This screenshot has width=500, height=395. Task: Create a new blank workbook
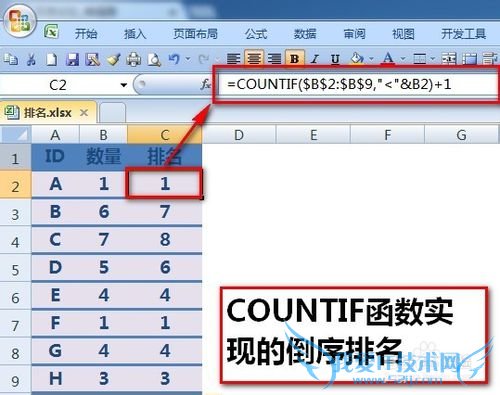click(51, 59)
